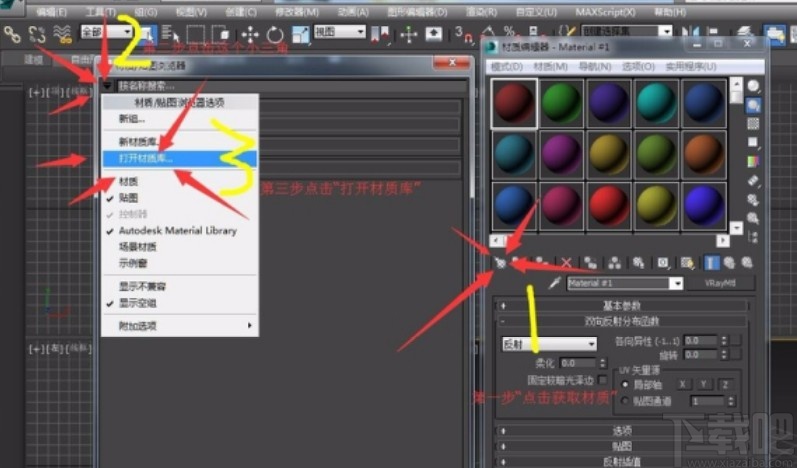Open the 工具(T) menu
This screenshot has width=797, height=468.
click(x=100, y=12)
